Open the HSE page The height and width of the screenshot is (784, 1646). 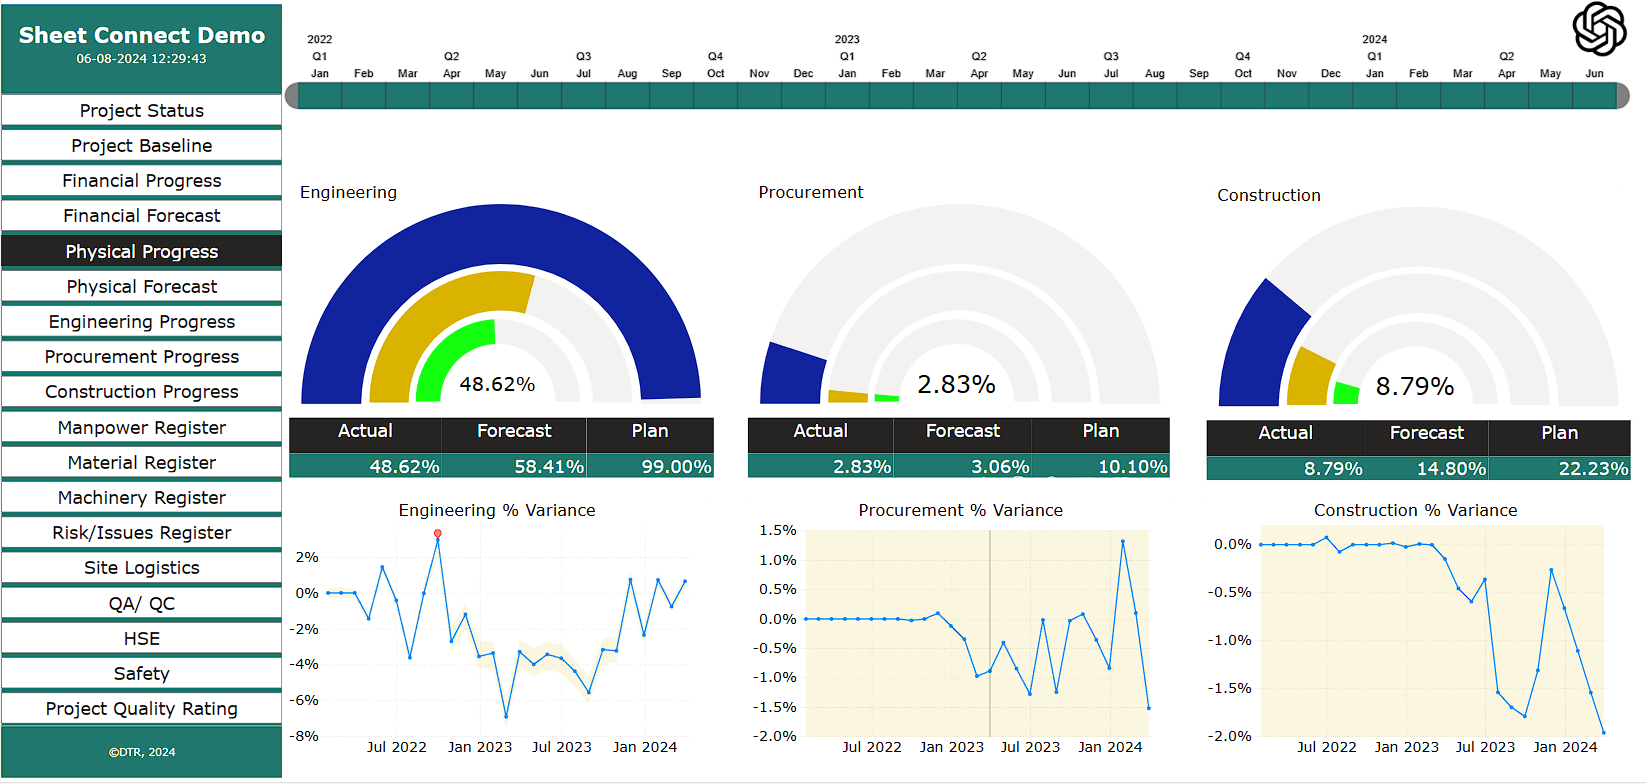click(141, 639)
